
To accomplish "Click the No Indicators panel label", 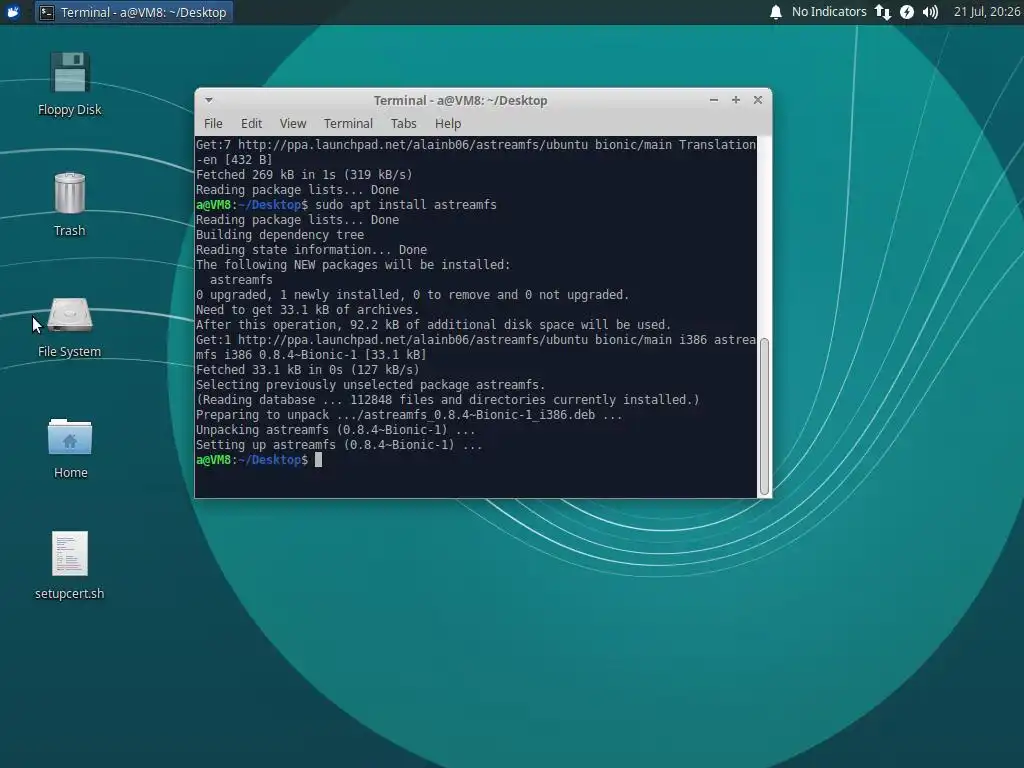I will pos(829,12).
